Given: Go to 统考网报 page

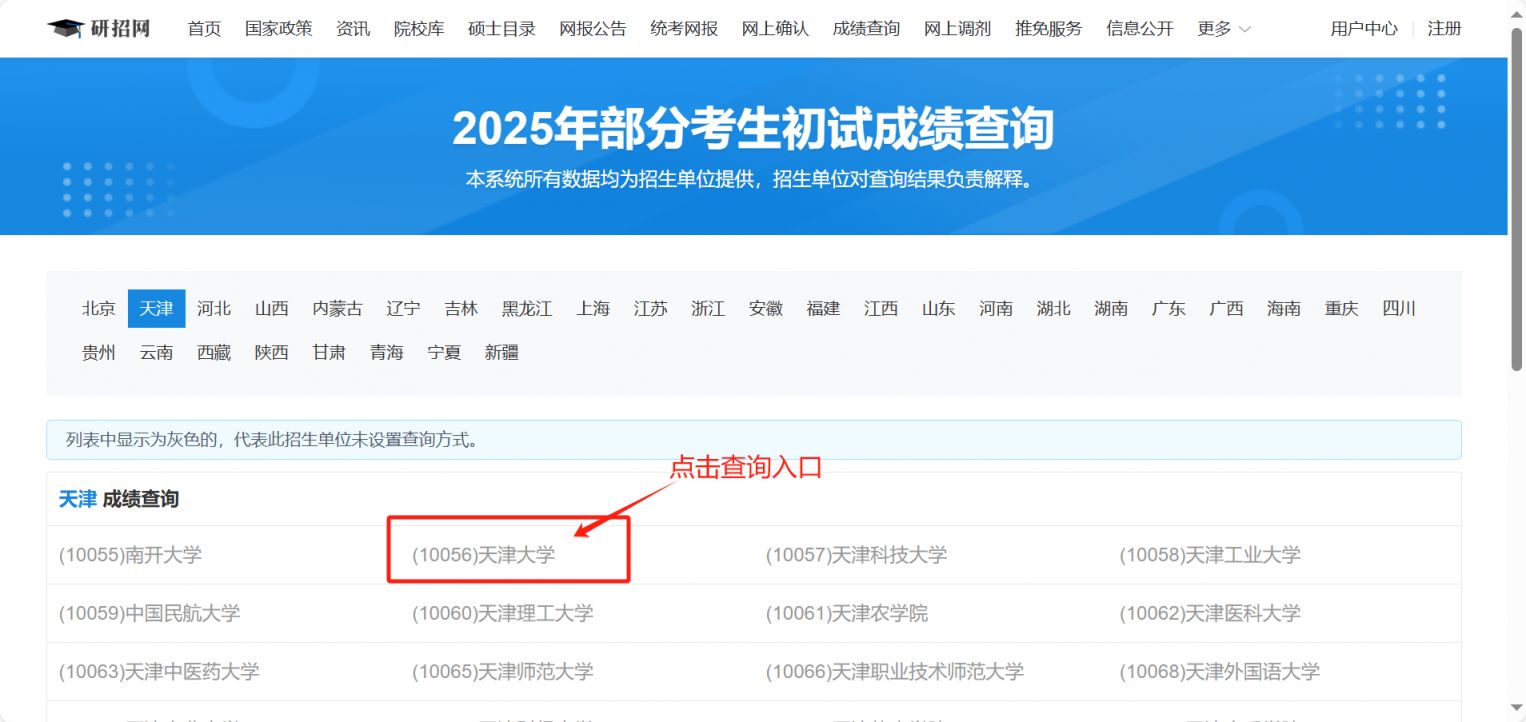Looking at the screenshot, I should tap(684, 29).
